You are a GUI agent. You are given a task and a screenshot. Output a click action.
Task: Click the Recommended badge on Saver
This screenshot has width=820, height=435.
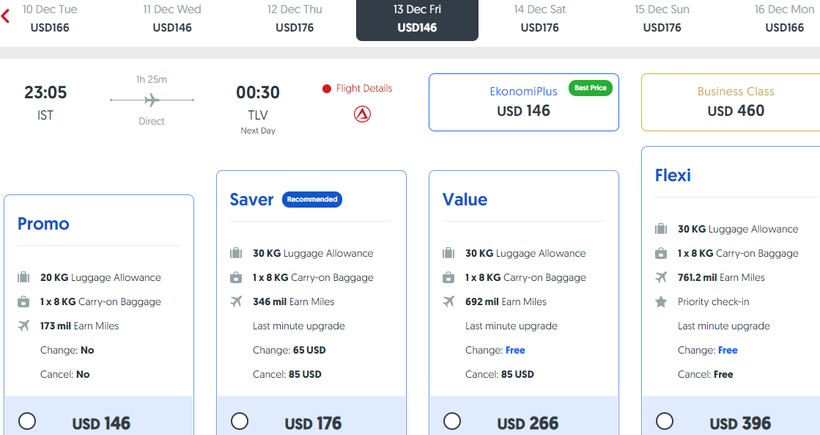click(311, 199)
